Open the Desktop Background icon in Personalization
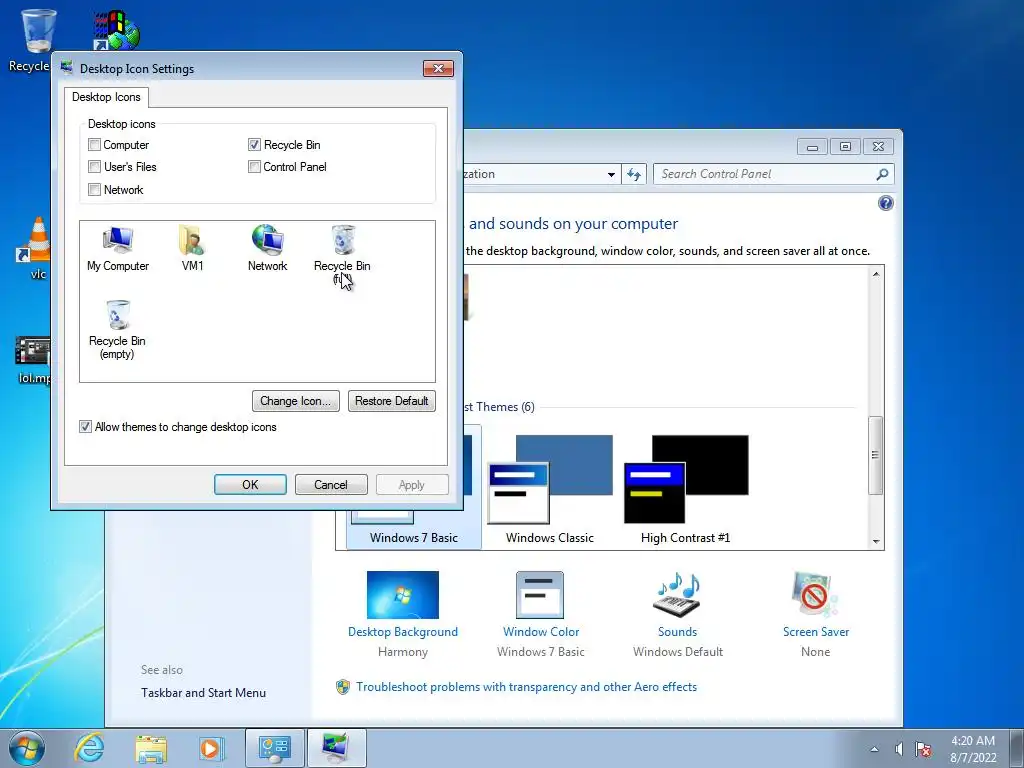Viewport: 1024px width, 768px height. click(403, 594)
